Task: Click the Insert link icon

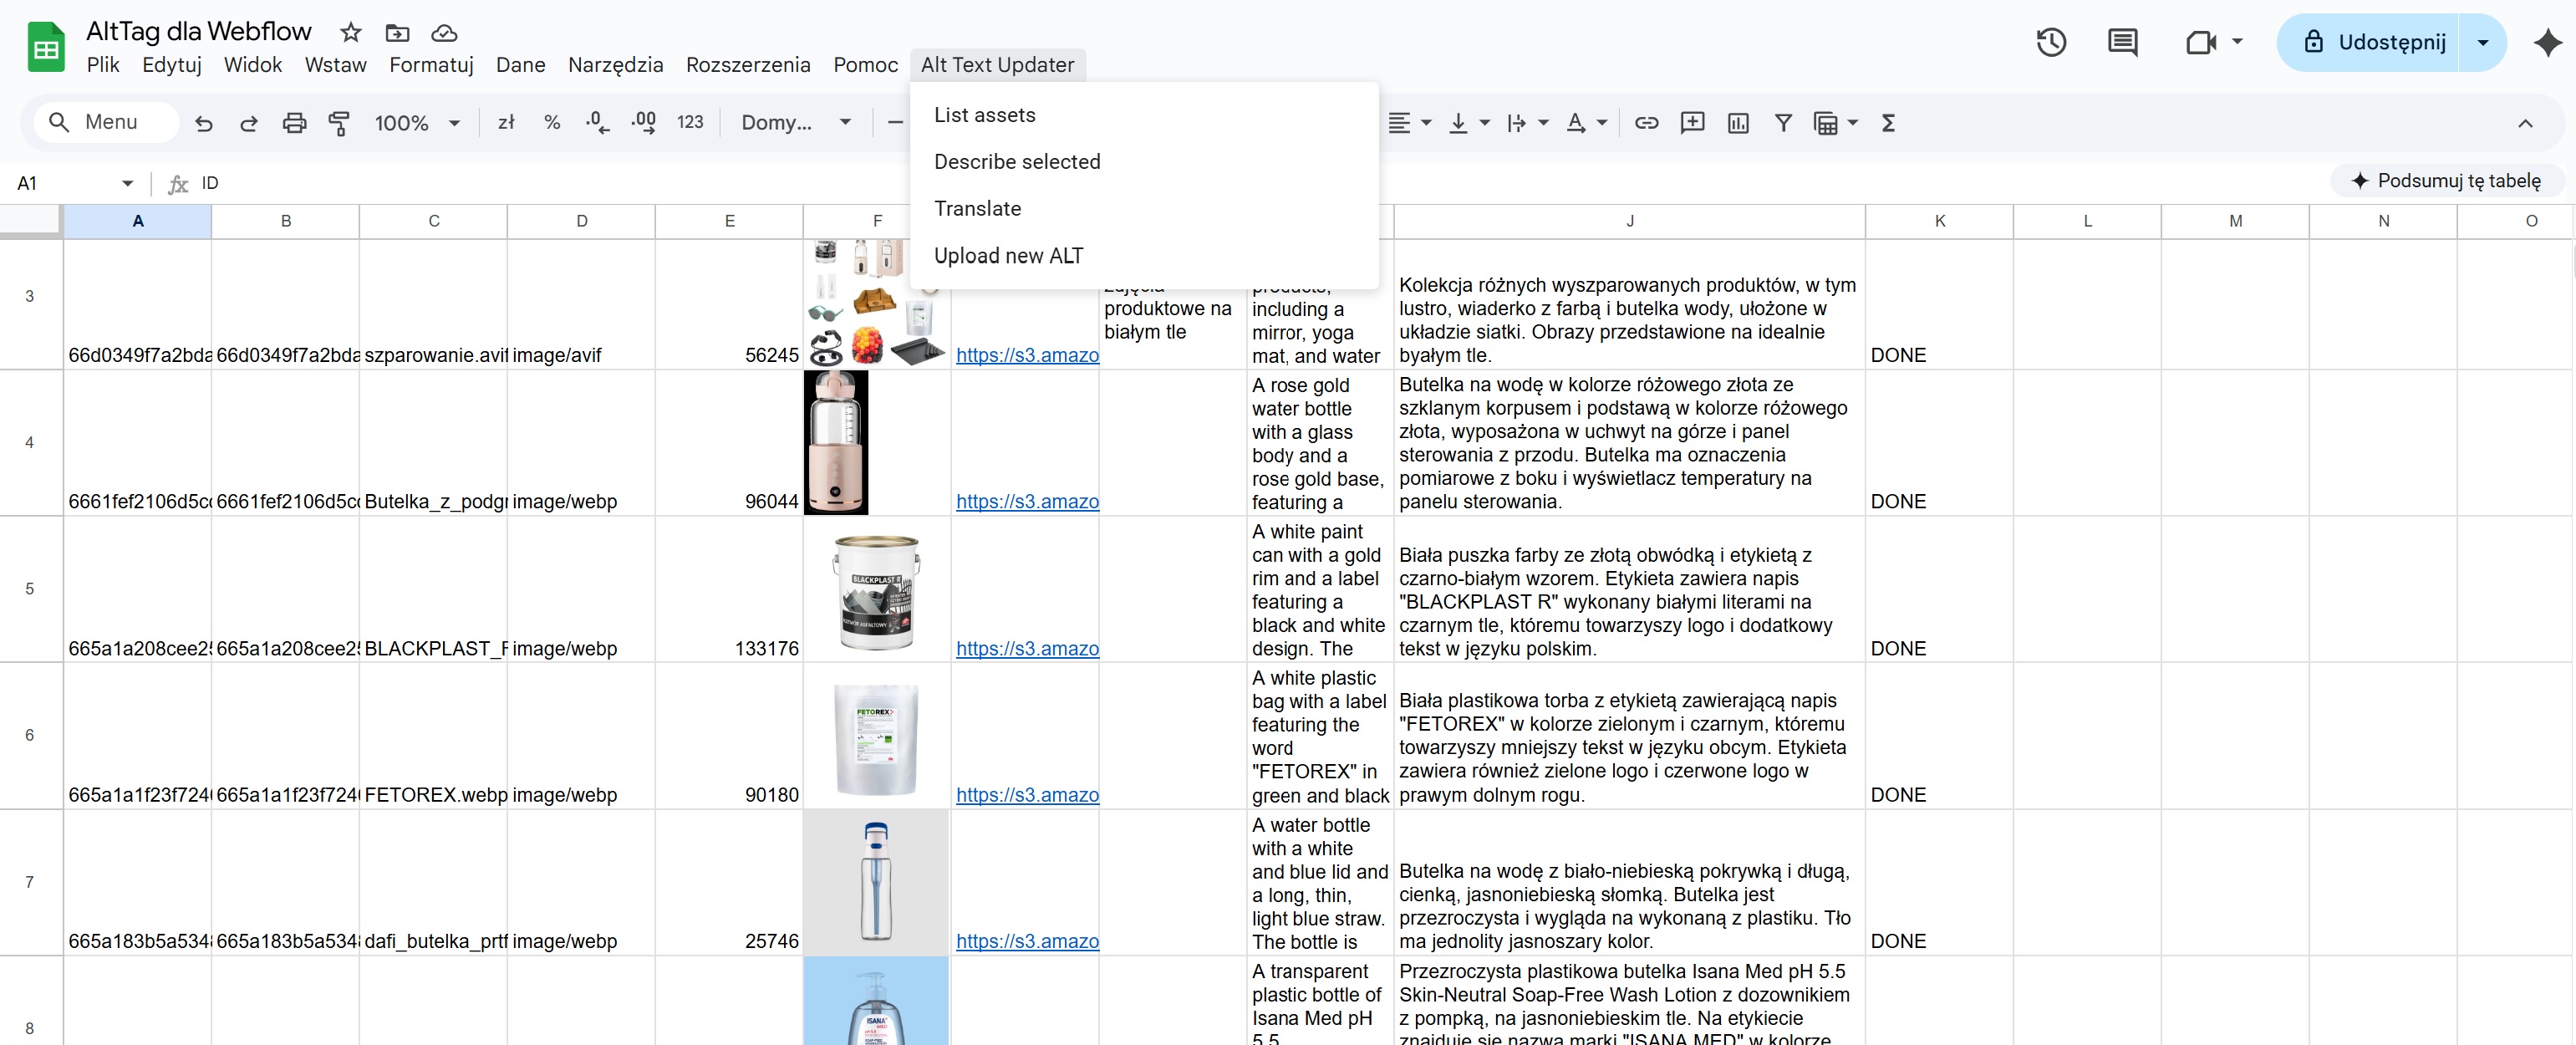Action: tap(1647, 122)
